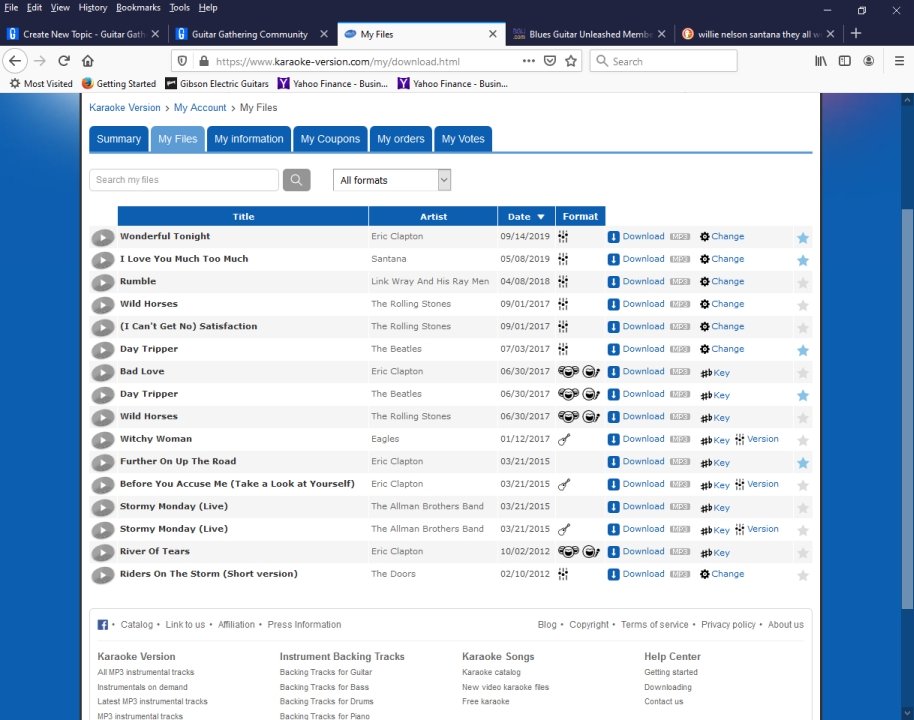Switch to Blues Guitar Unleashed browser tab
This screenshot has width=914, height=720.
[590, 34]
